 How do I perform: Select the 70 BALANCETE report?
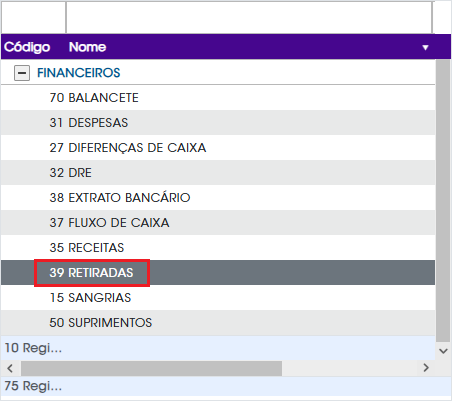(218, 97)
